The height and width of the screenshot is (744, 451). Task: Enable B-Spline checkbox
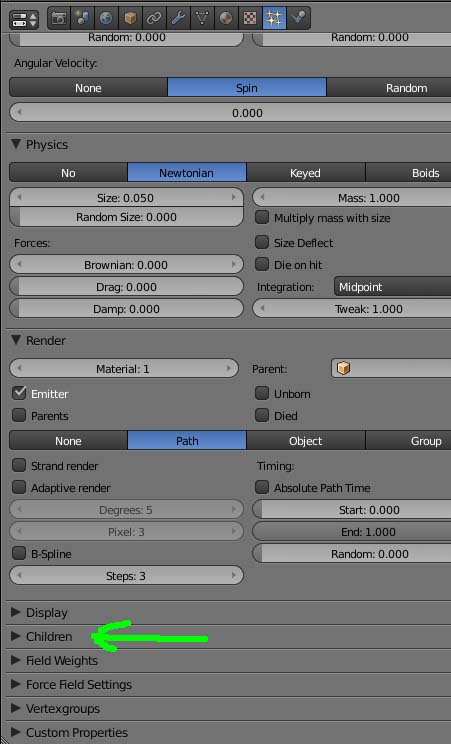(19, 553)
